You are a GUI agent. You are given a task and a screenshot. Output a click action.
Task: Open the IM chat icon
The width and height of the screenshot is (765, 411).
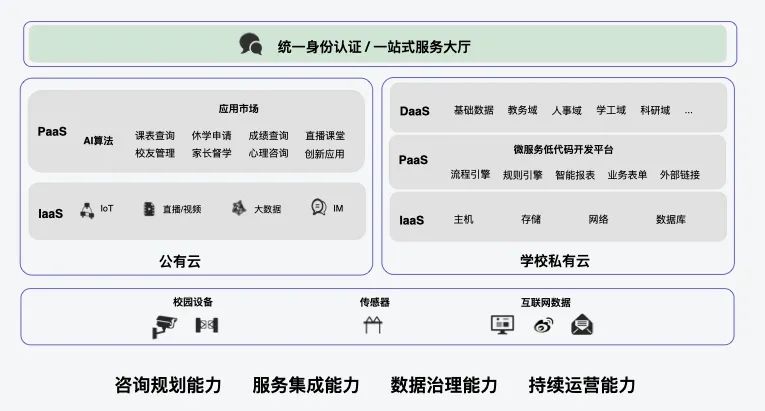point(318,208)
